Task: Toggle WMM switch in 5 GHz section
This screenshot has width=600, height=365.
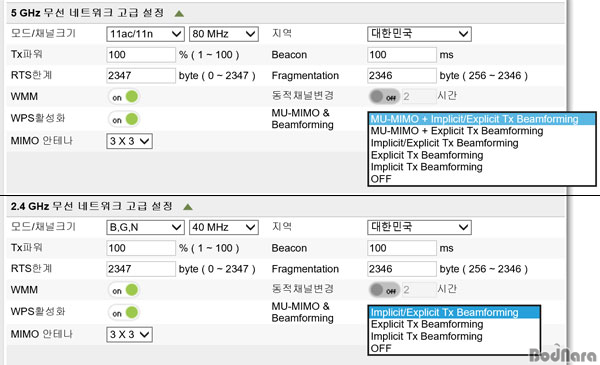Action: pos(124,97)
